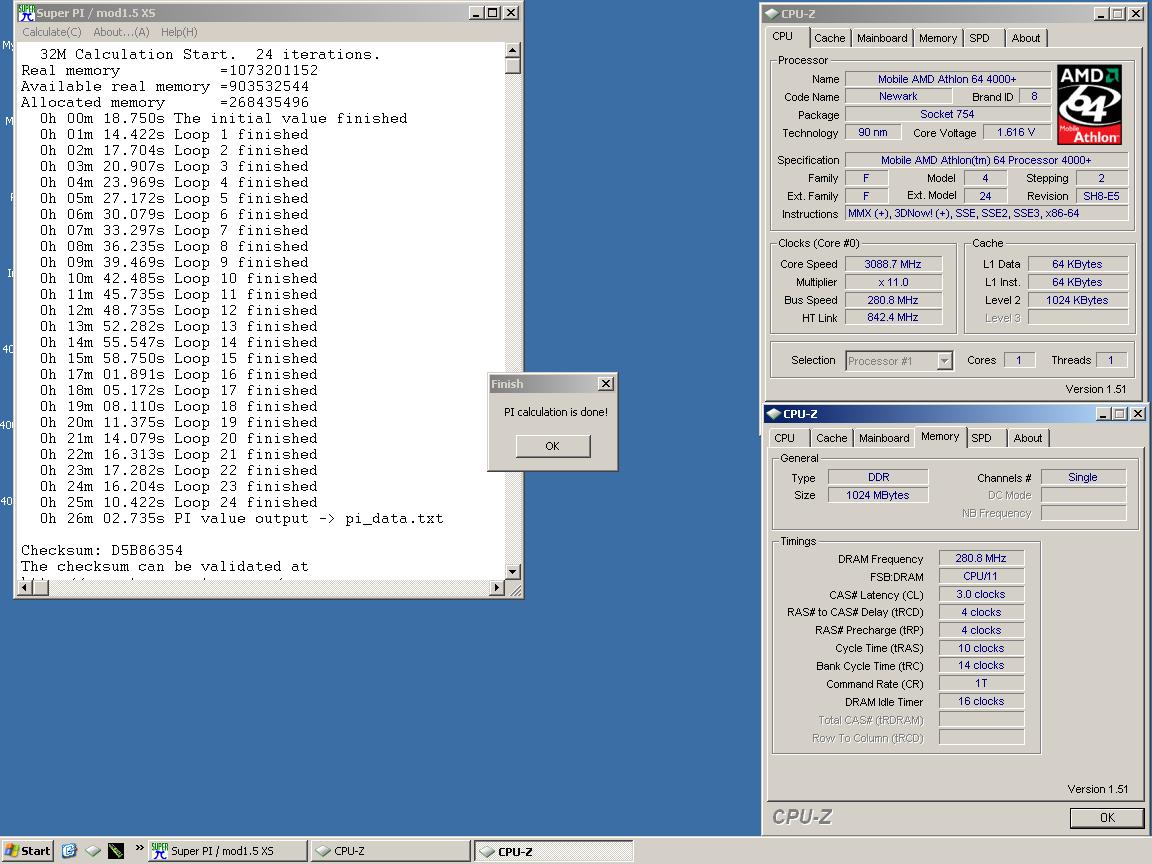Screen dimensions: 1152x864
Task: Click the memory Size 1024 MBytes field
Action: 878,495
